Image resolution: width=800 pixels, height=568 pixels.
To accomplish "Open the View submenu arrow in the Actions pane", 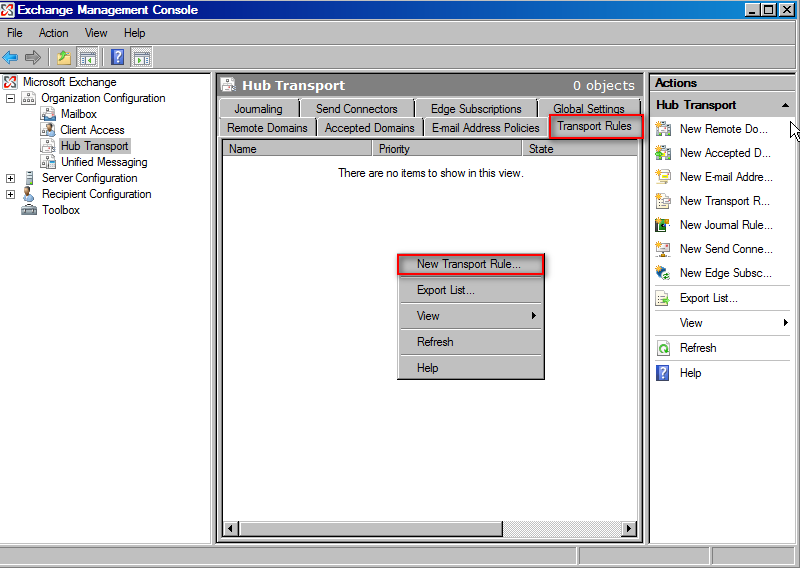I will [x=786, y=323].
